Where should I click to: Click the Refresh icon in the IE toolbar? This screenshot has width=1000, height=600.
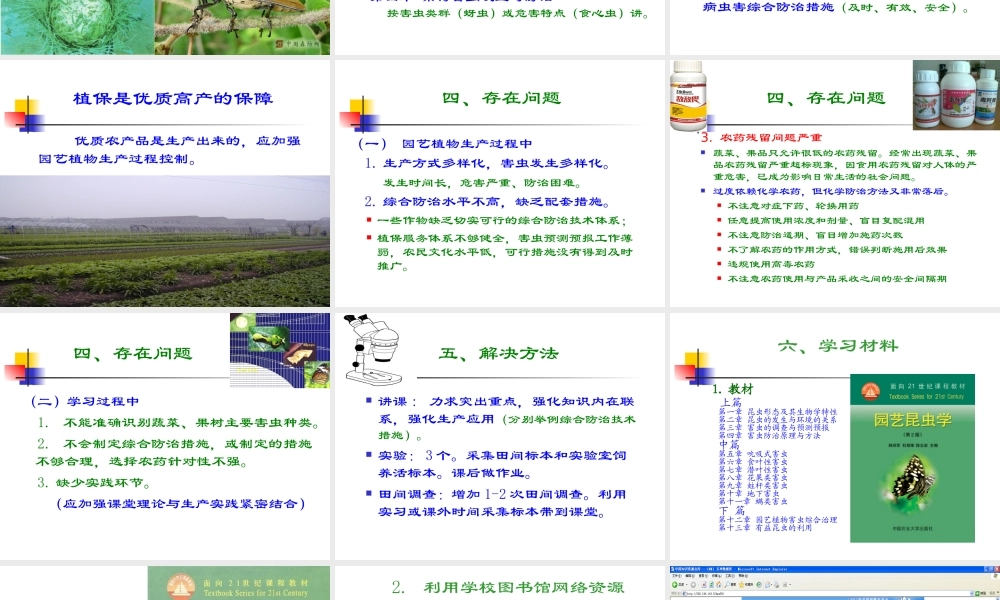(711, 585)
